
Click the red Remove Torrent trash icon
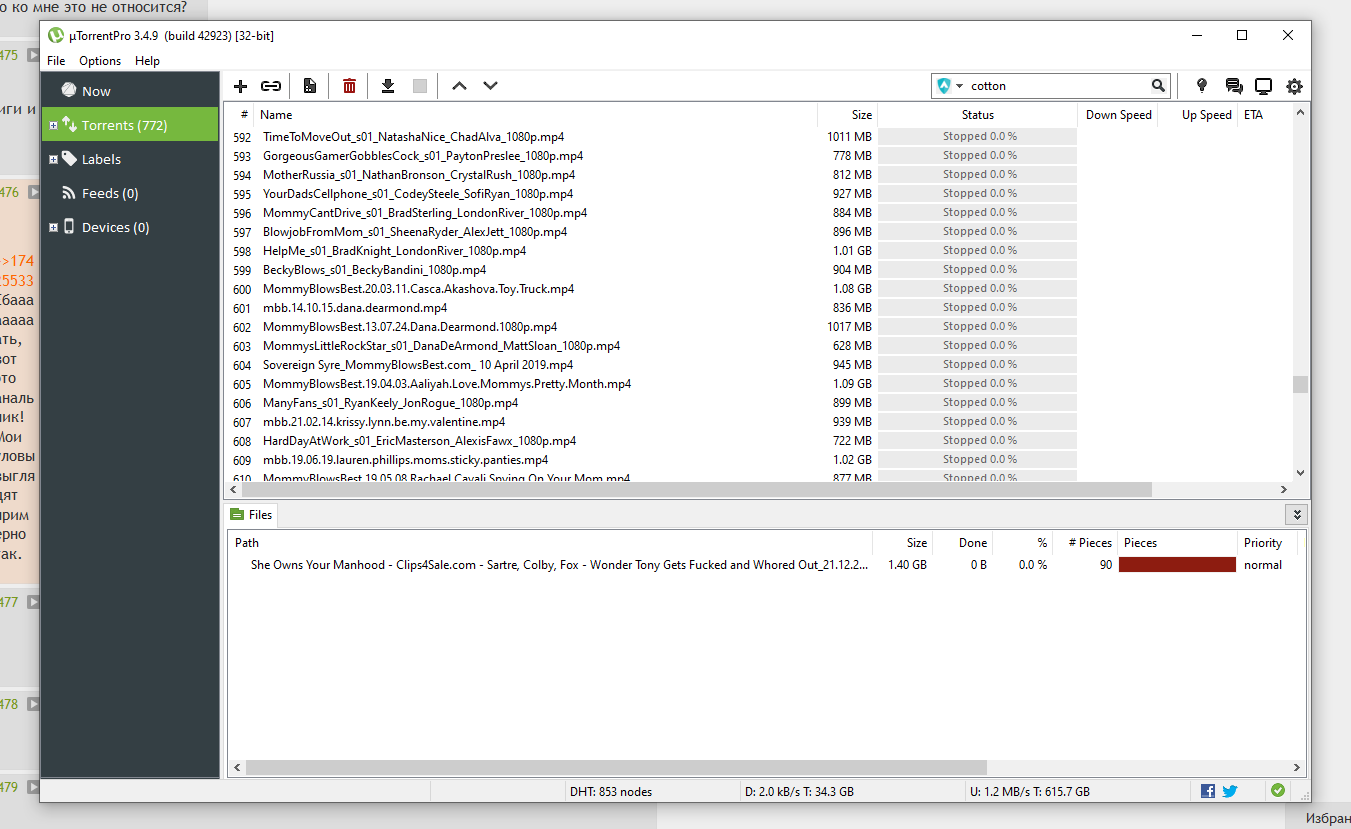349,86
